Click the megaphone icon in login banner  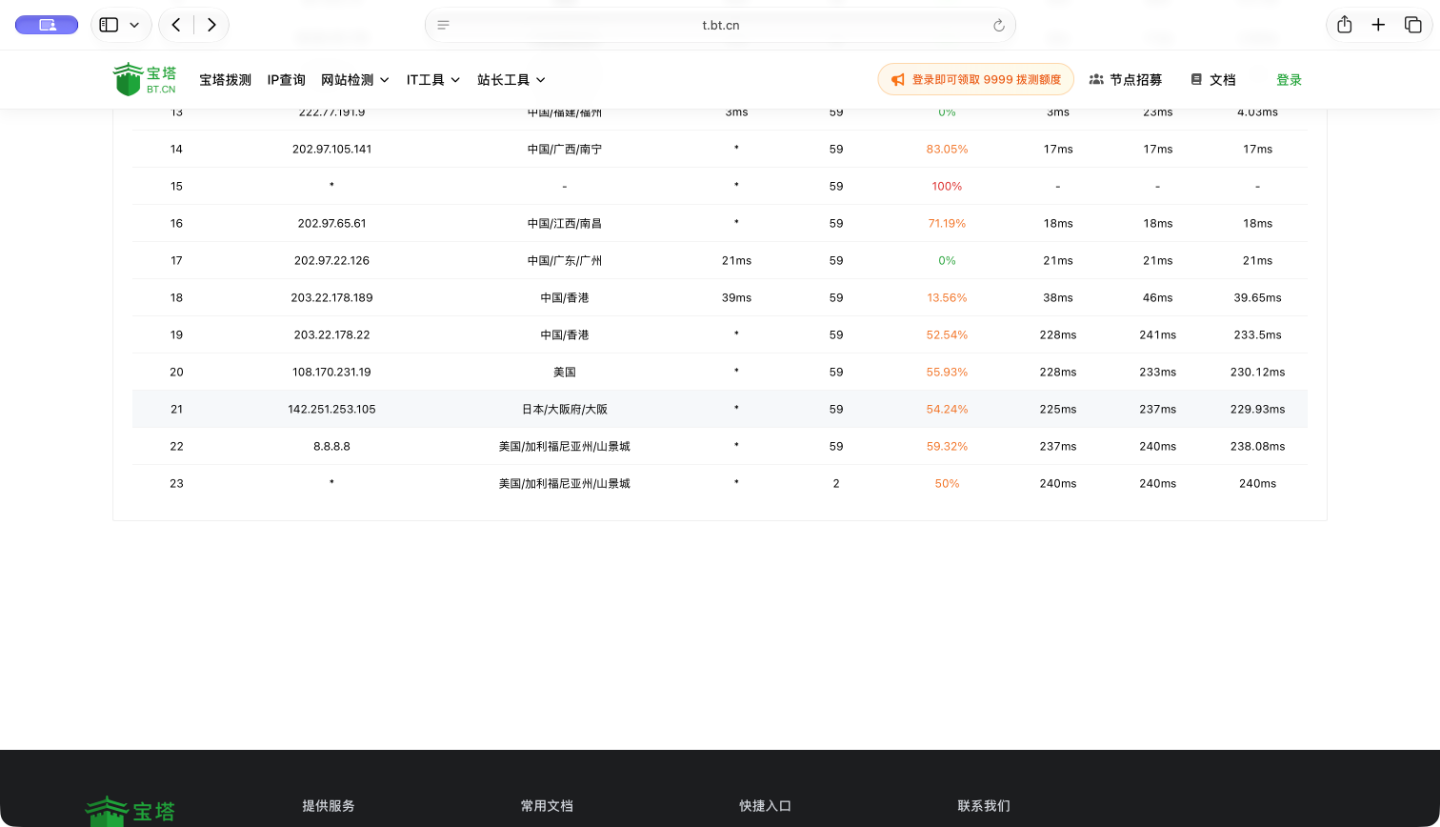point(898,80)
